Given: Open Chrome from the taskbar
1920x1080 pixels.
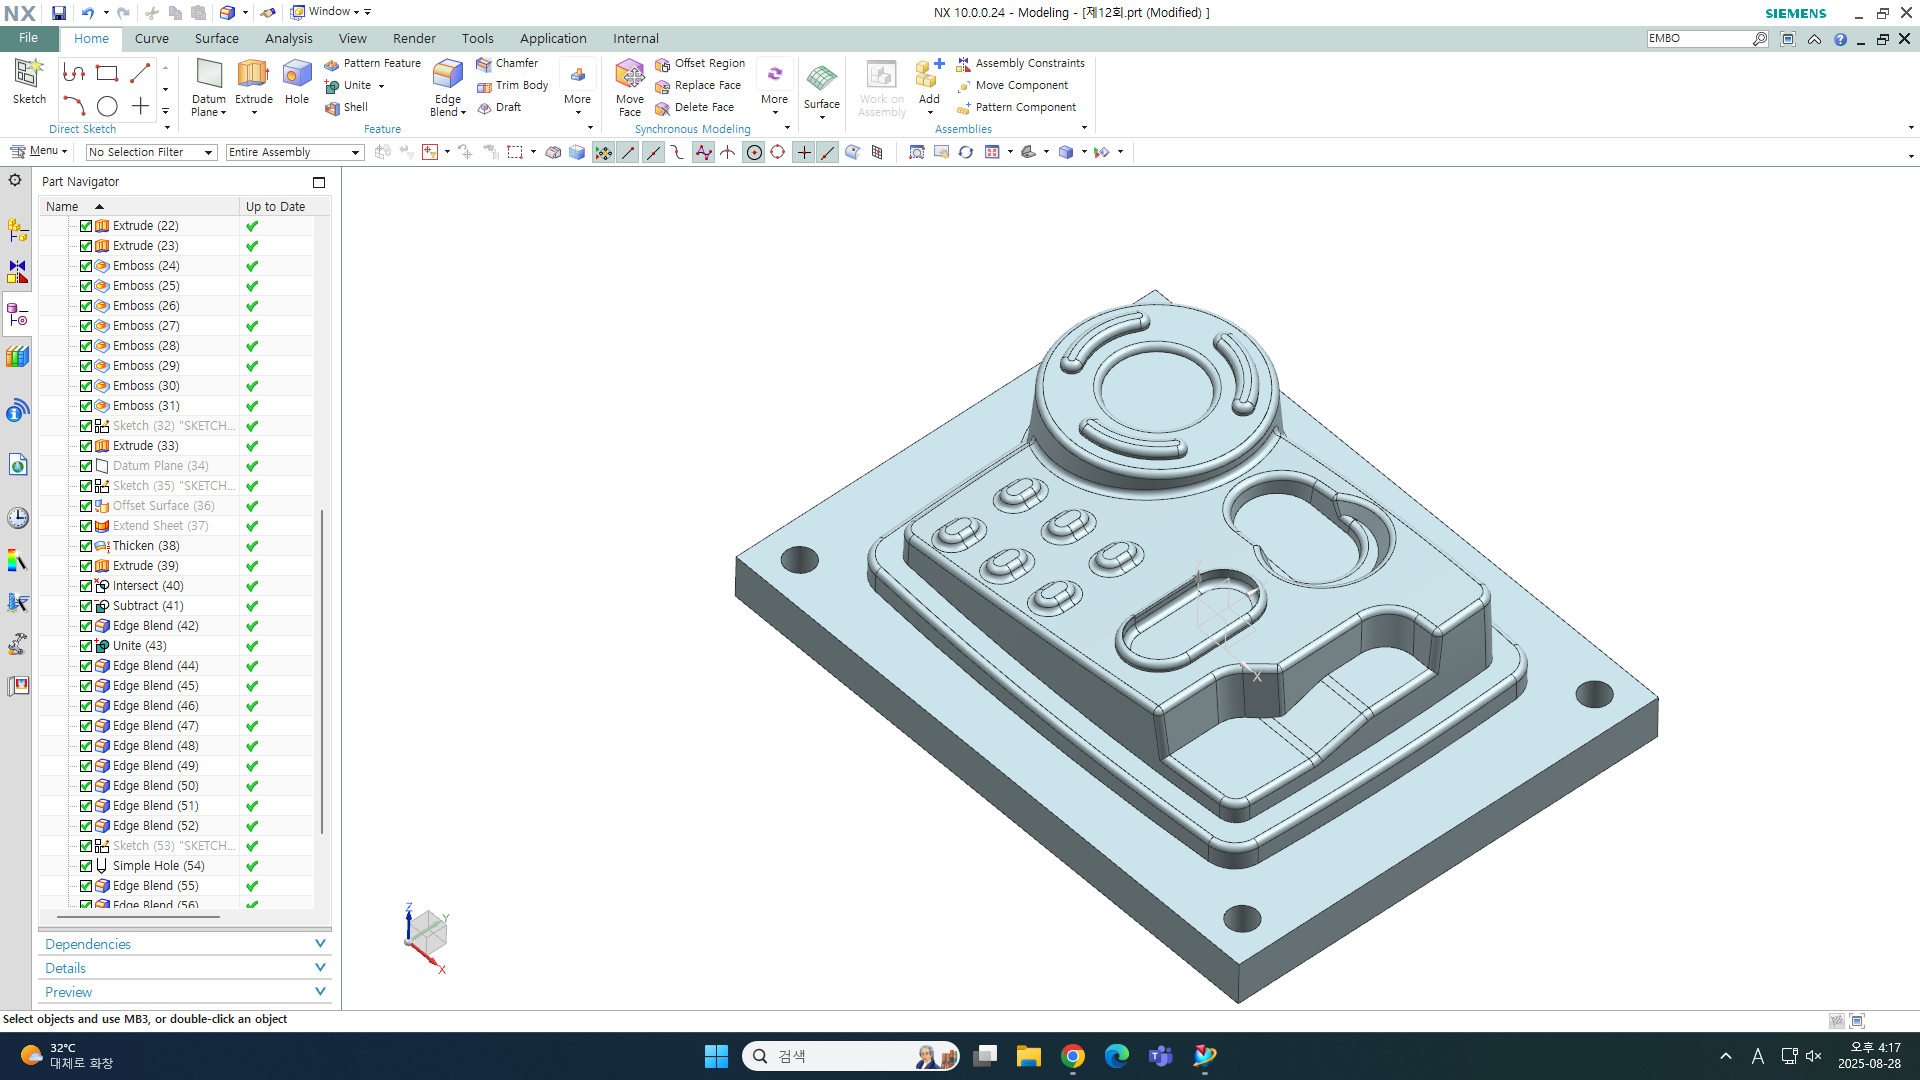Looking at the screenshot, I should (1073, 1056).
